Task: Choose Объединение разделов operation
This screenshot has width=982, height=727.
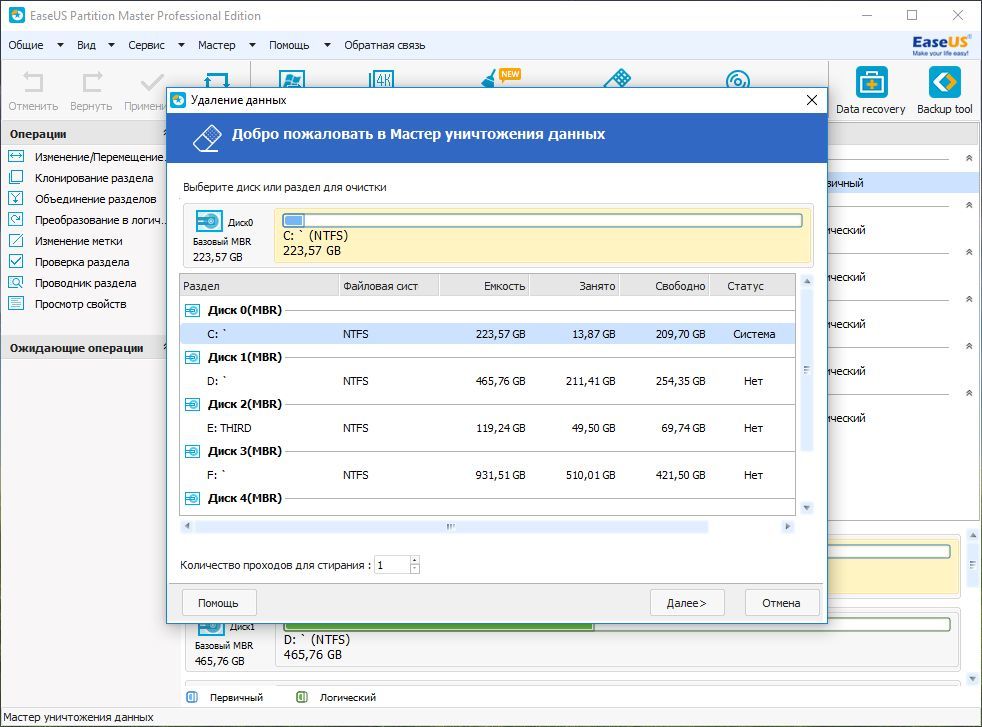Action: [95, 199]
